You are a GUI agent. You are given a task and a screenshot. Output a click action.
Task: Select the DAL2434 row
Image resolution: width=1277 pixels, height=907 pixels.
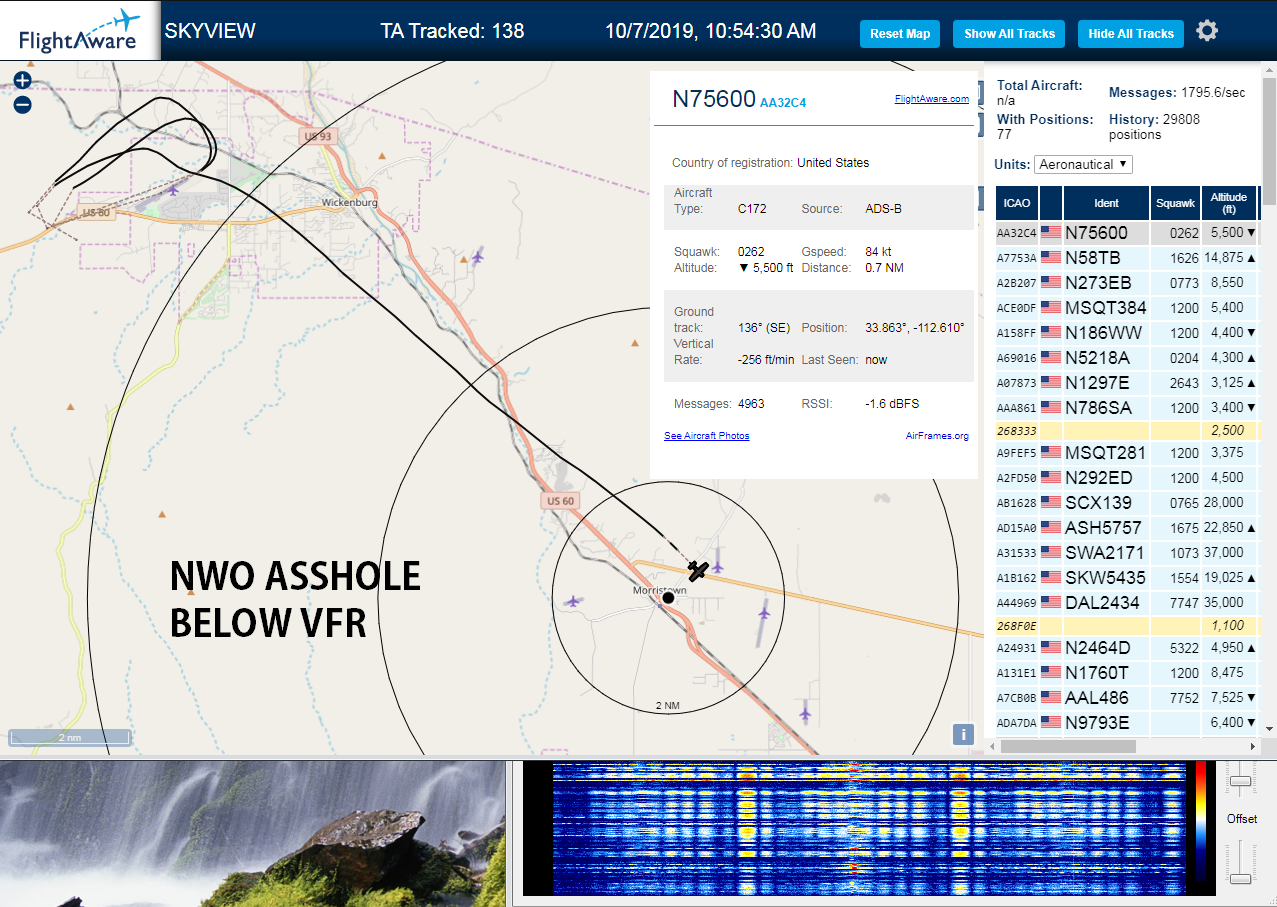pos(1126,603)
